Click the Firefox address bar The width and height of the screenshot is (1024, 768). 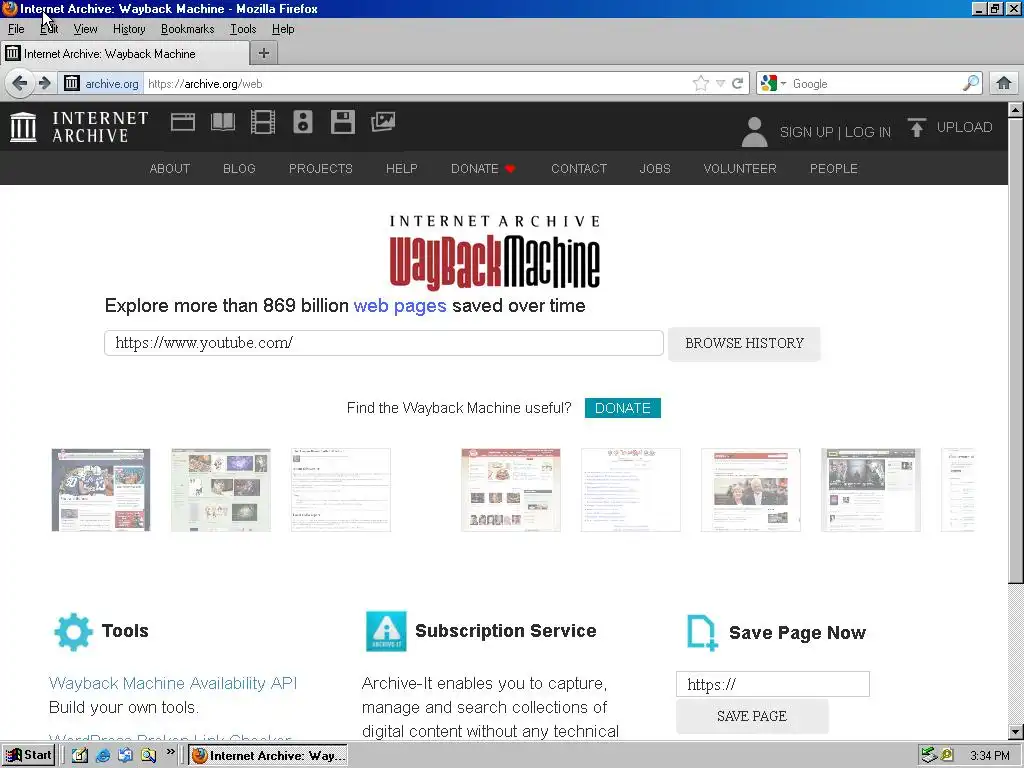coord(418,84)
